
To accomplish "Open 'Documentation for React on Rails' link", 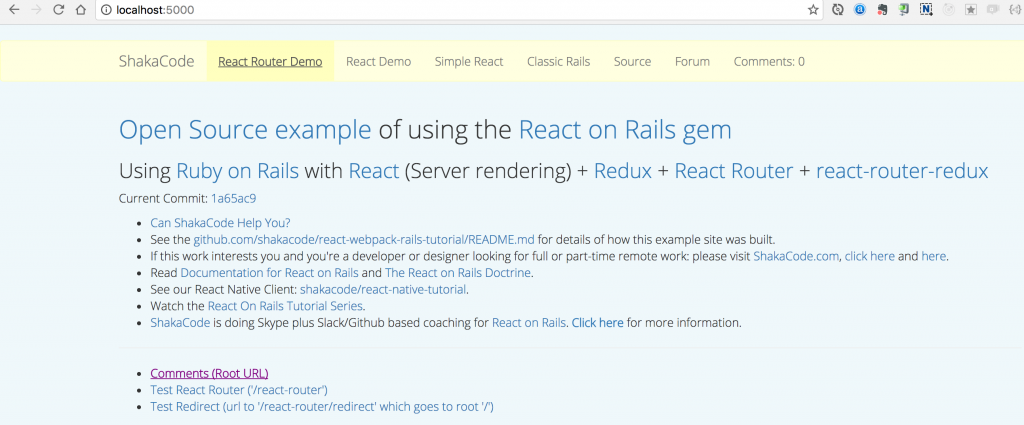I will pos(269,273).
